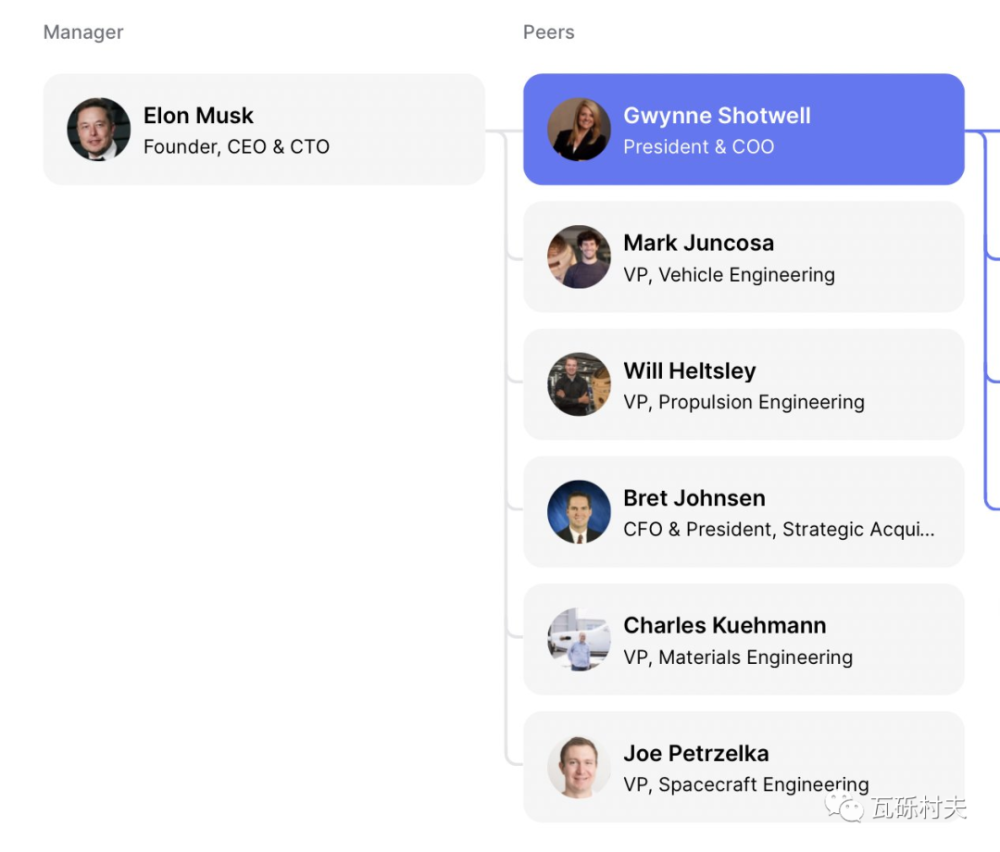The width and height of the screenshot is (1000, 852).
Task: Click Charles Kuehmann's avatar picture
Action: [x=579, y=639]
